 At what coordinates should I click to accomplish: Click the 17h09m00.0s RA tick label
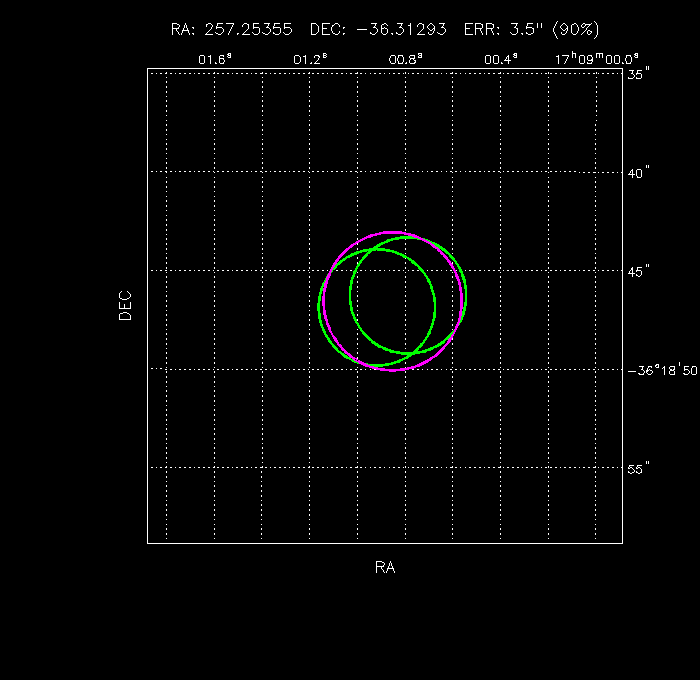(597, 59)
